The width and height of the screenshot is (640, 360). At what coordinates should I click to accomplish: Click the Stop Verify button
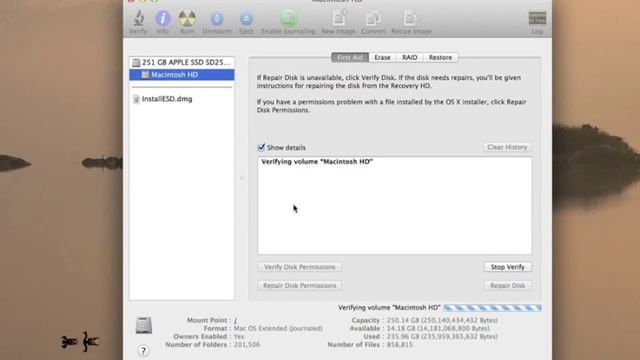pos(507,267)
